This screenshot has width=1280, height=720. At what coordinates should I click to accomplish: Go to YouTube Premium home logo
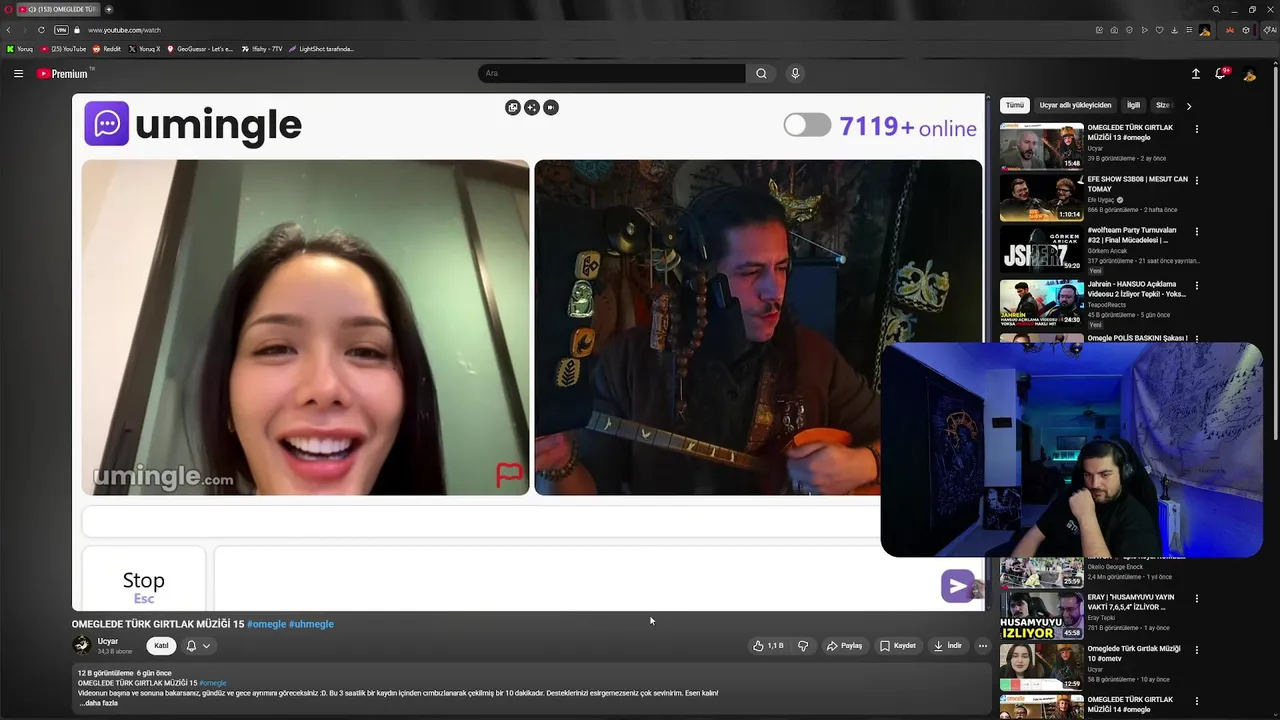click(63, 73)
